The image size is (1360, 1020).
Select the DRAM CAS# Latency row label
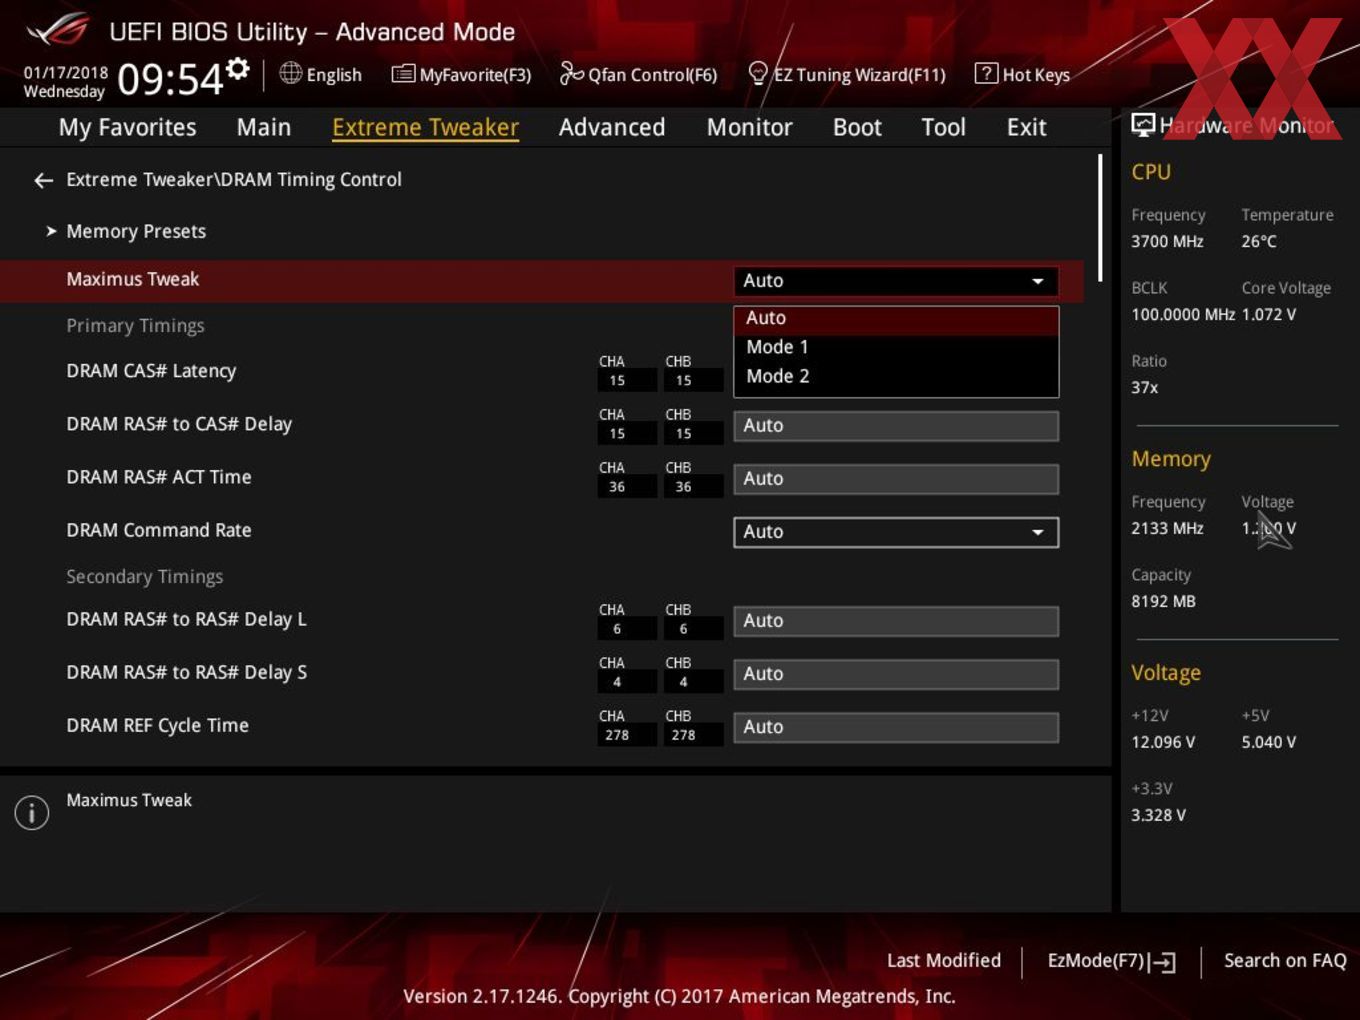pos(151,371)
